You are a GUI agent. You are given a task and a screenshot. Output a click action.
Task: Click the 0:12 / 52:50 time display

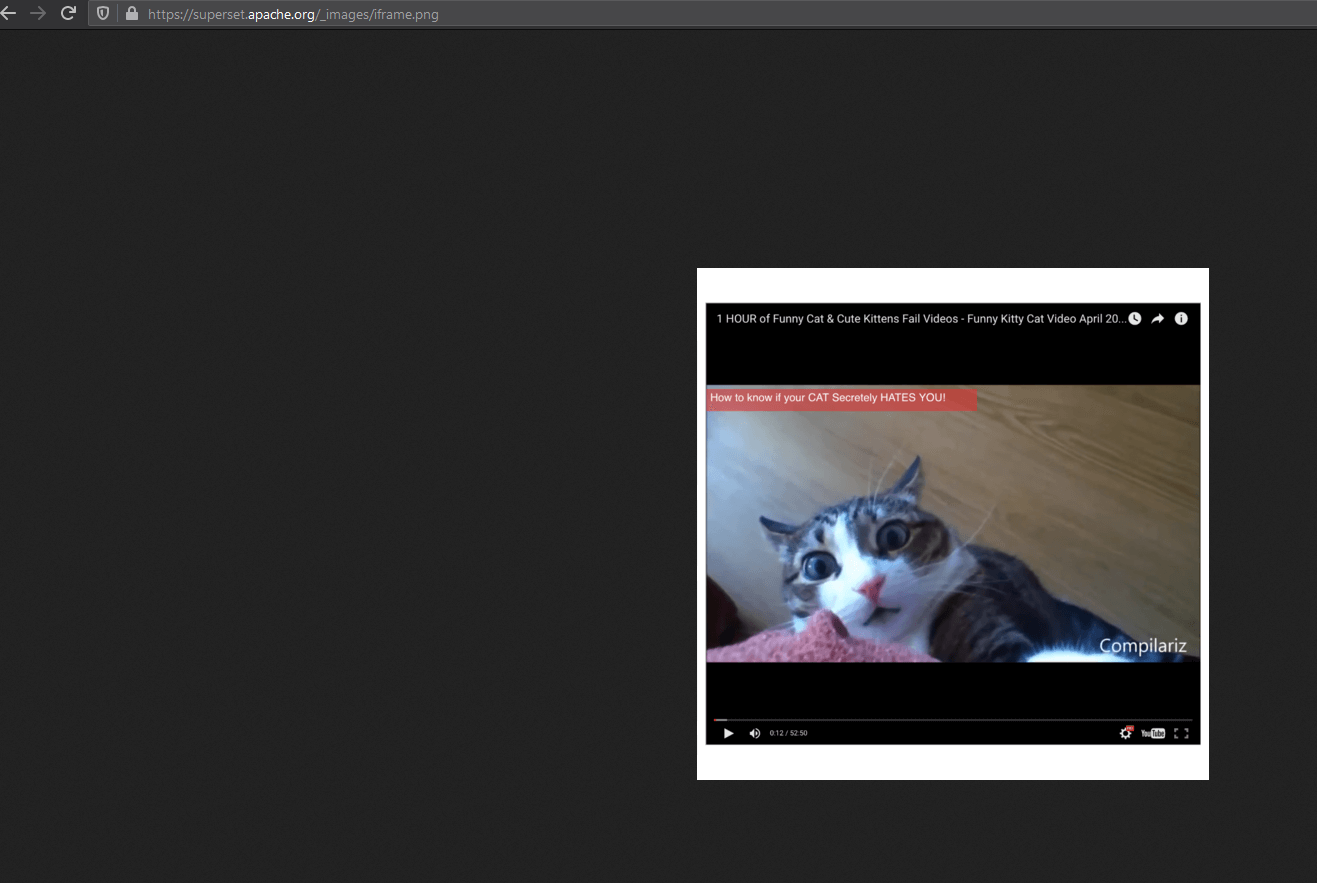[788, 733]
